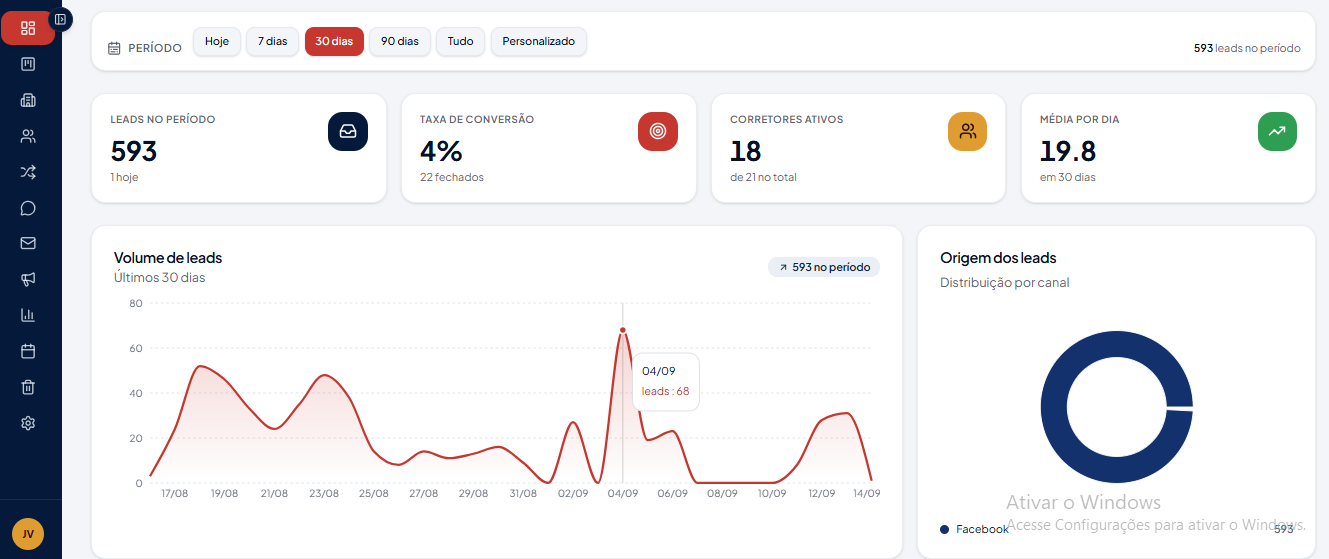
Task: Open the settings gear icon in sidebar
Action: [28, 423]
